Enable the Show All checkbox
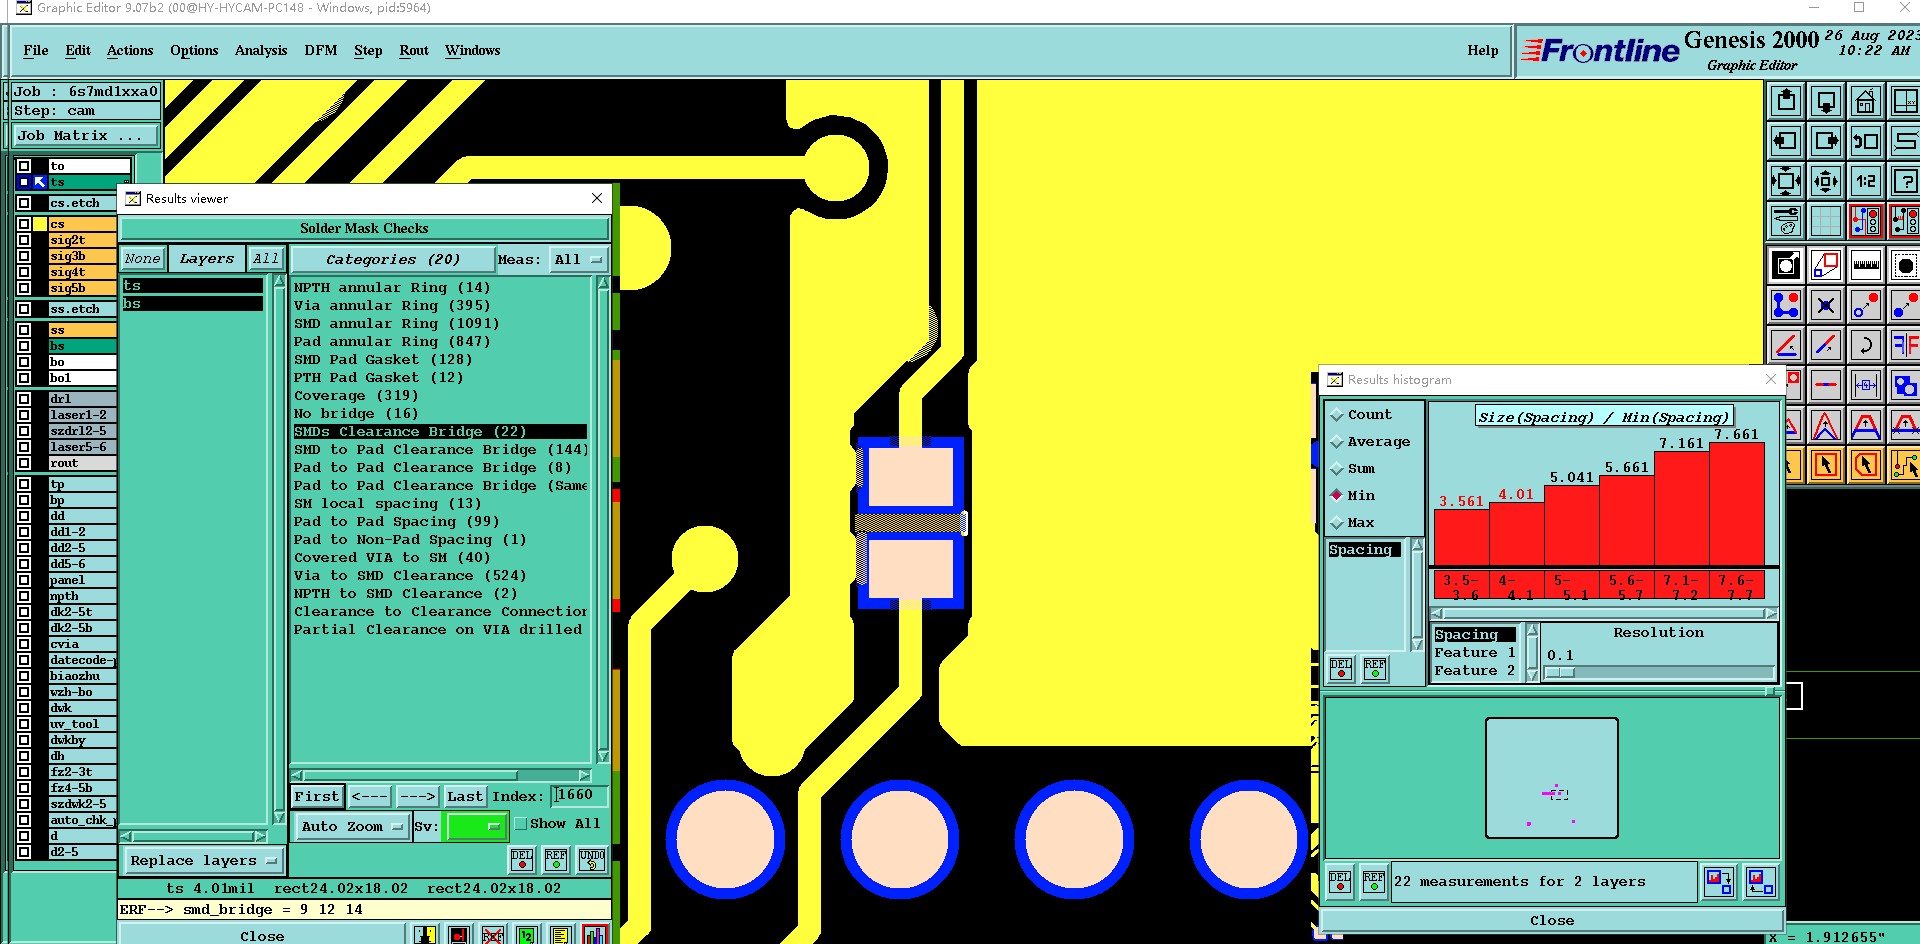The width and height of the screenshot is (1920, 944). (x=521, y=824)
